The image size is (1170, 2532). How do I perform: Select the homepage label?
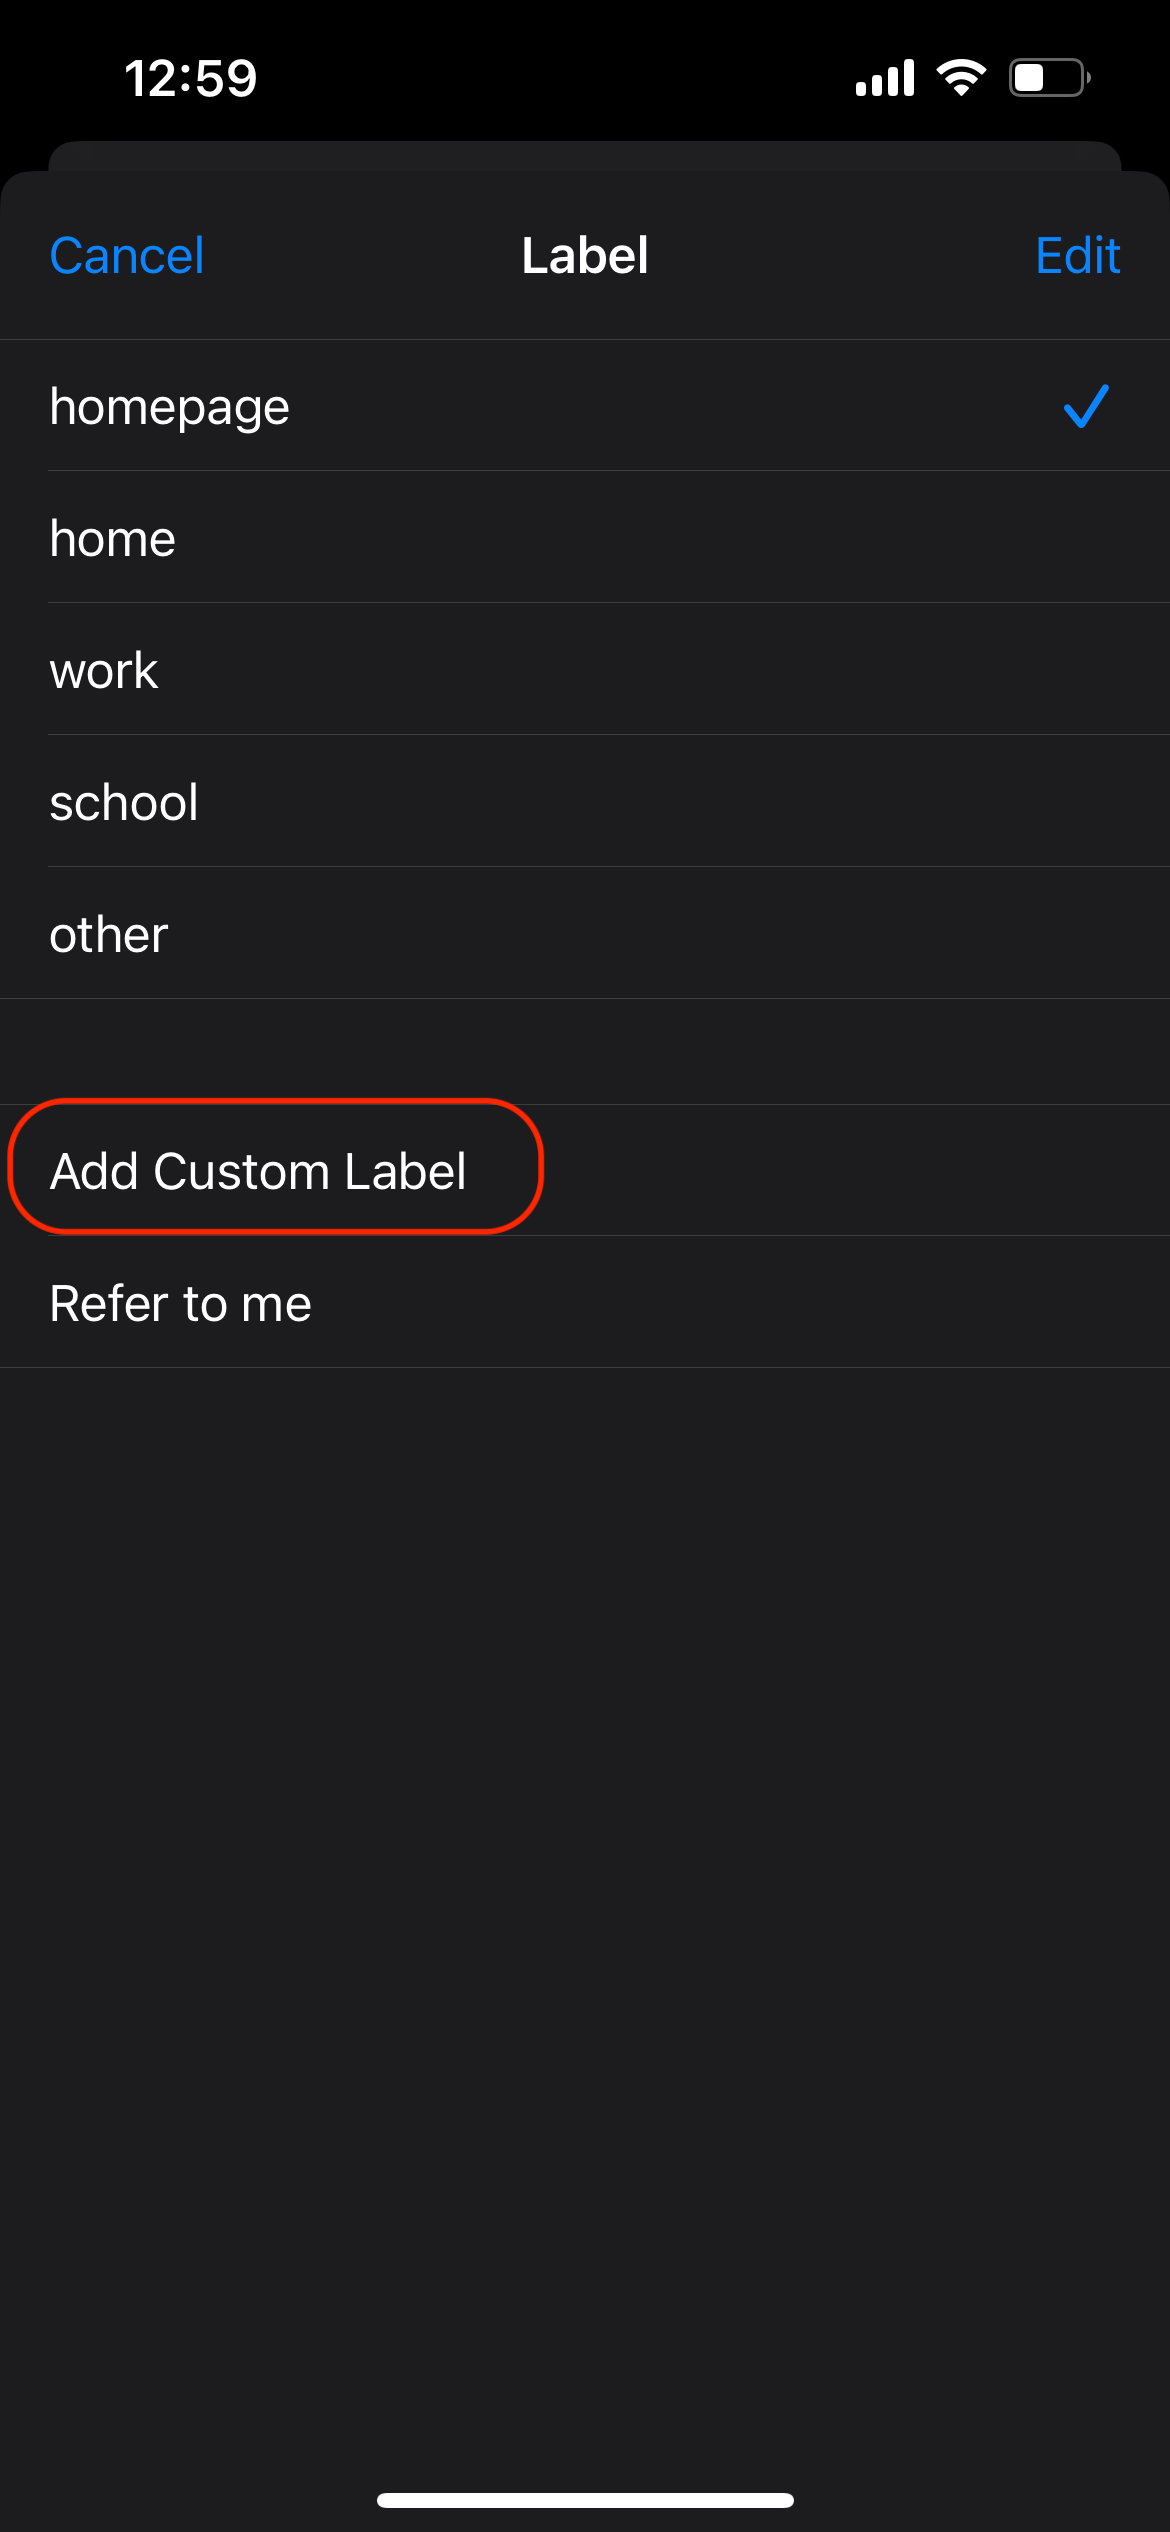[x=170, y=407]
